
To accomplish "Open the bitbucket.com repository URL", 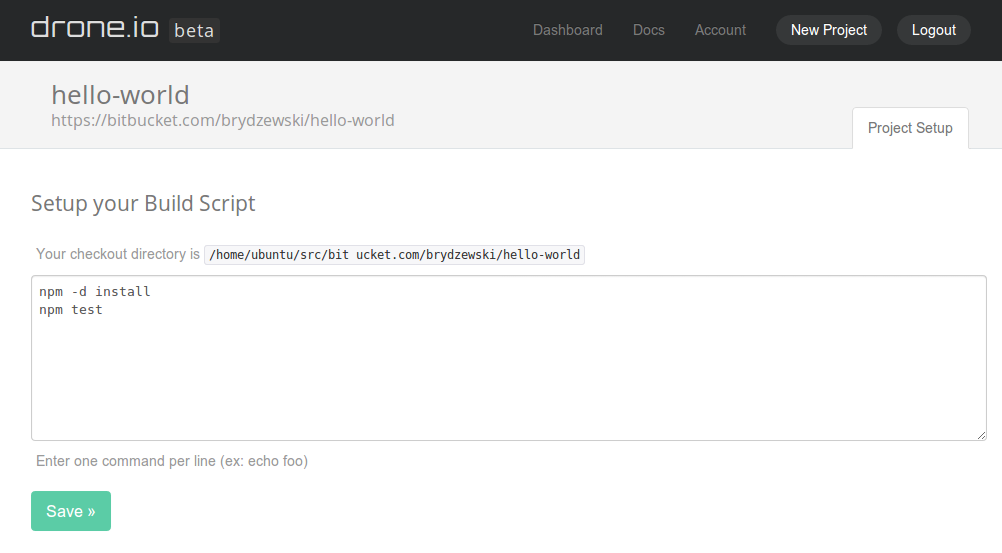I will [x=222, y=120].
